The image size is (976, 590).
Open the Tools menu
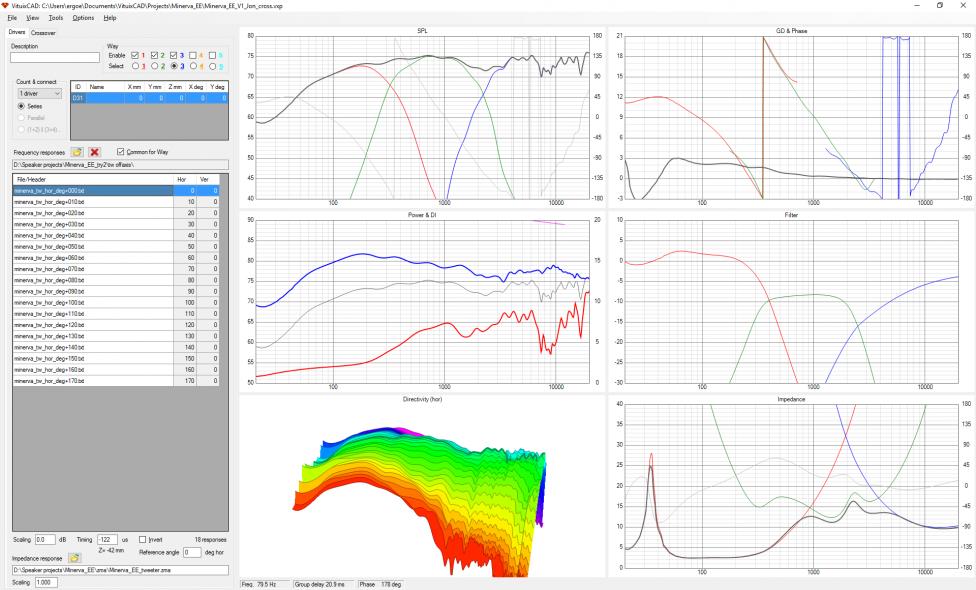coord(55,18)
